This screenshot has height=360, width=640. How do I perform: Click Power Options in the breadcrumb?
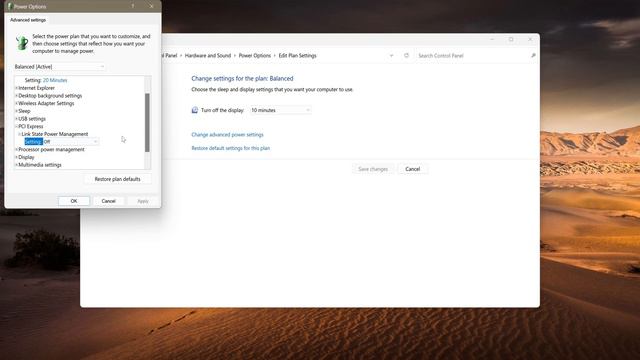tap(255, 56)
